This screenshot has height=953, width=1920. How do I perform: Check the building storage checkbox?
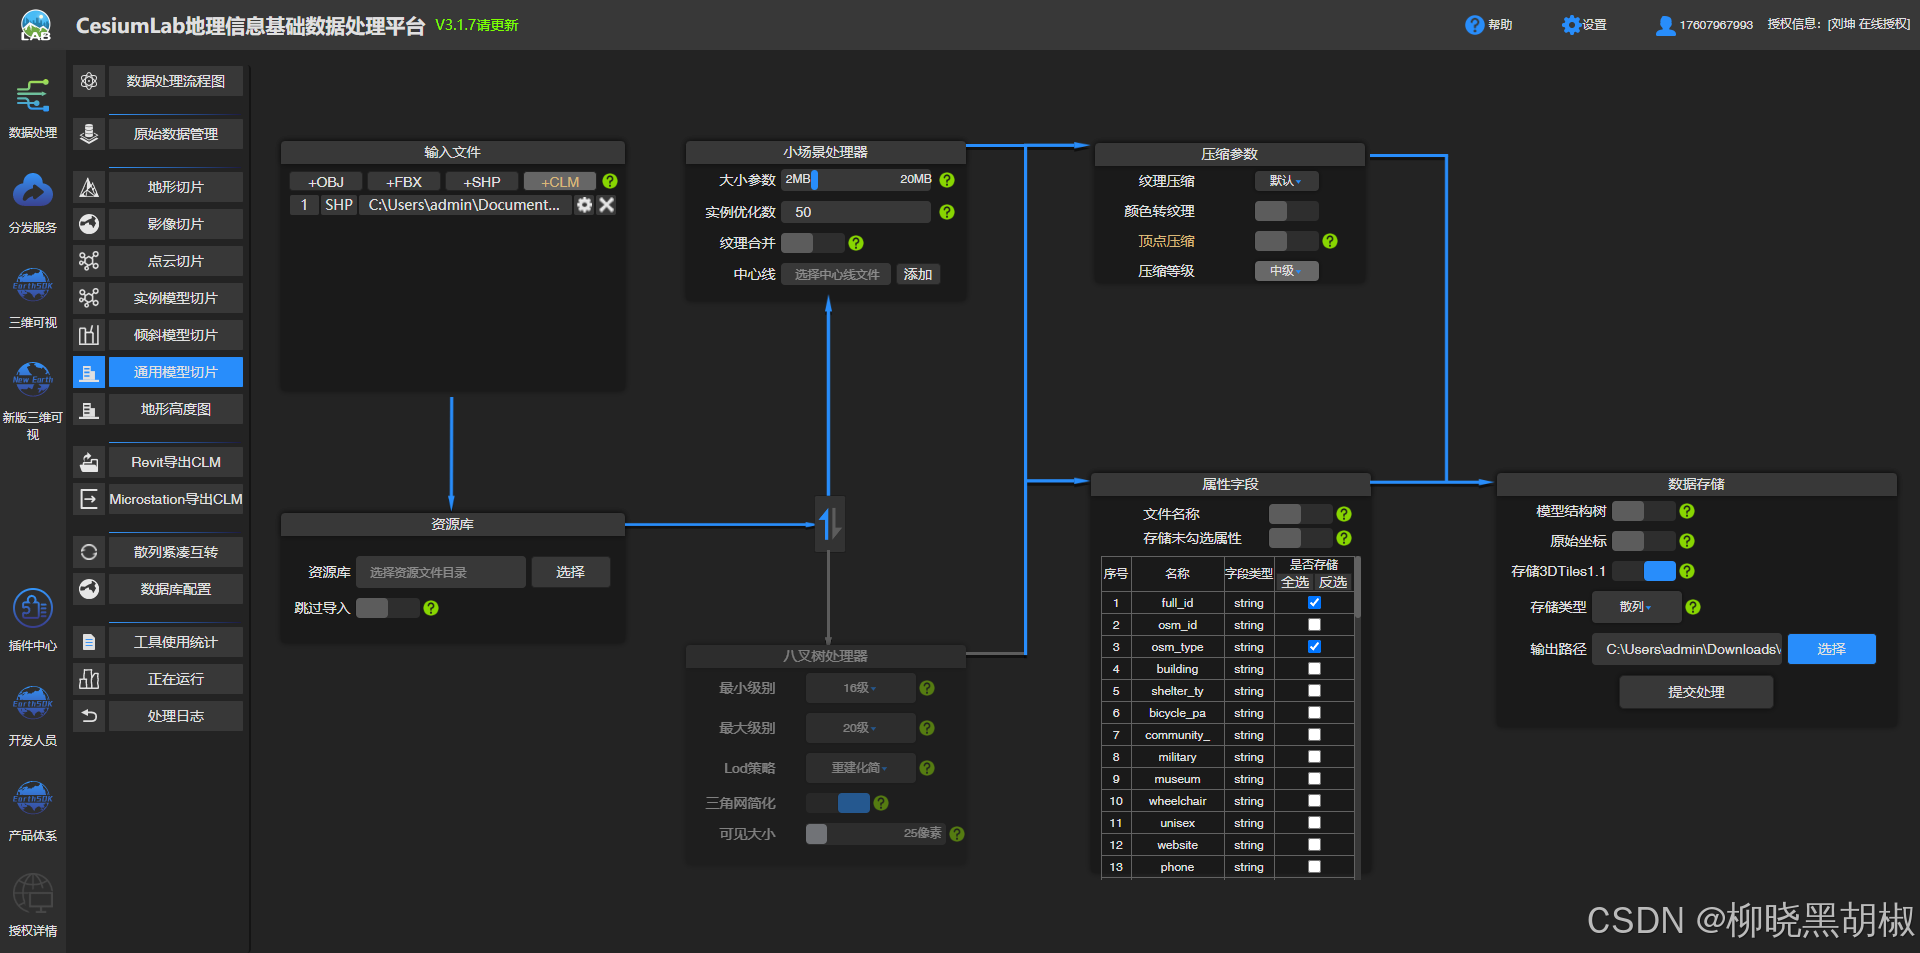(1314, 669)
